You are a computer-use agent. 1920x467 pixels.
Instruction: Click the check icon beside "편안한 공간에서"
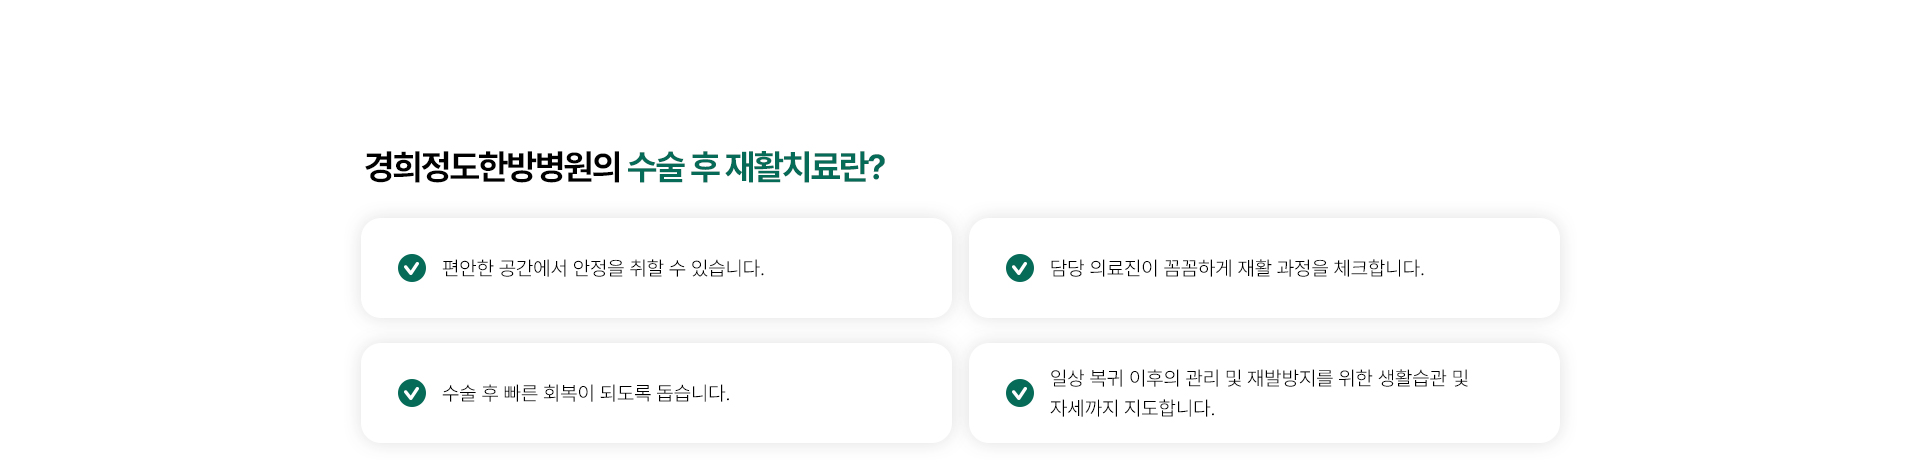[x=412, y=268]
